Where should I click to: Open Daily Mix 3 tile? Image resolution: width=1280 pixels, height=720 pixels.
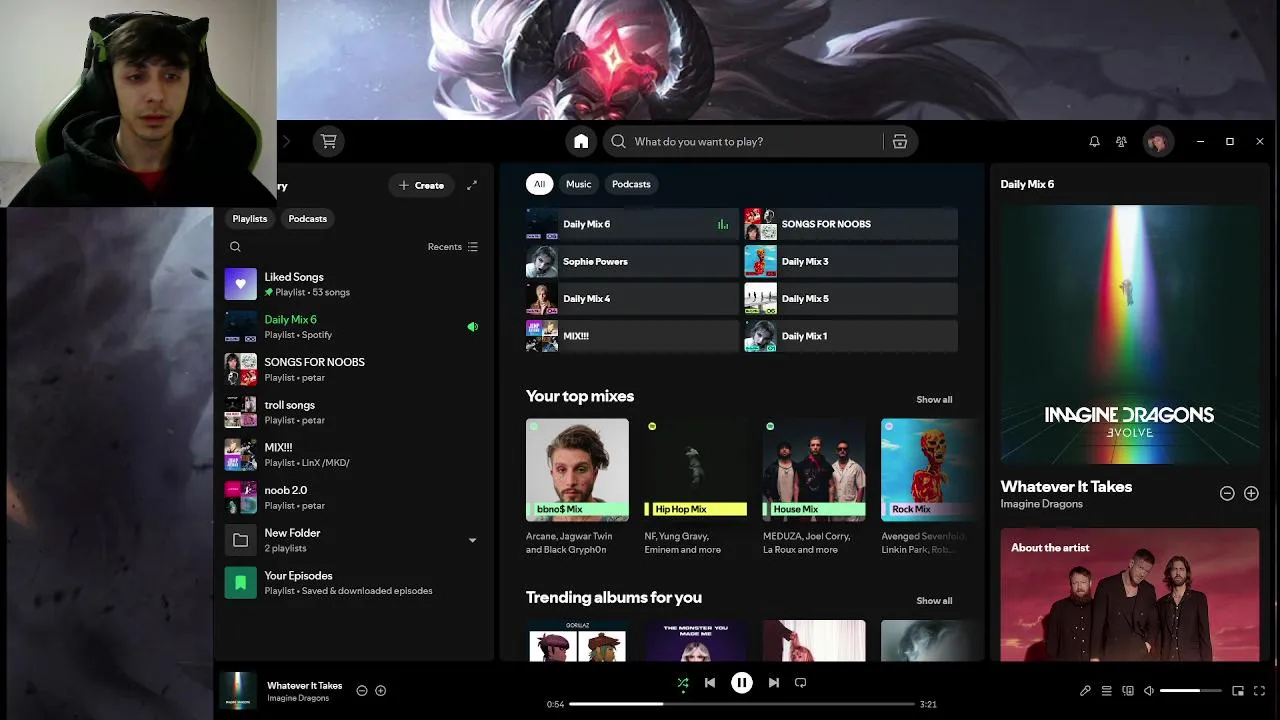coord(851,261)
